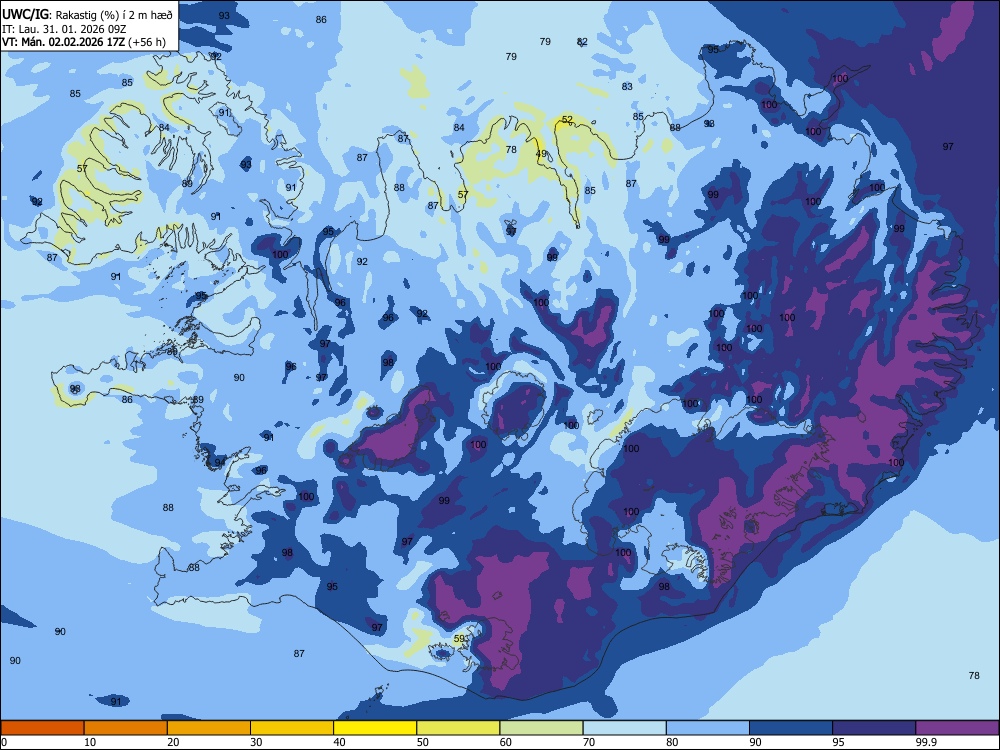Click the medium blue 80–90 legend swatch

click(x=708, y=728)
